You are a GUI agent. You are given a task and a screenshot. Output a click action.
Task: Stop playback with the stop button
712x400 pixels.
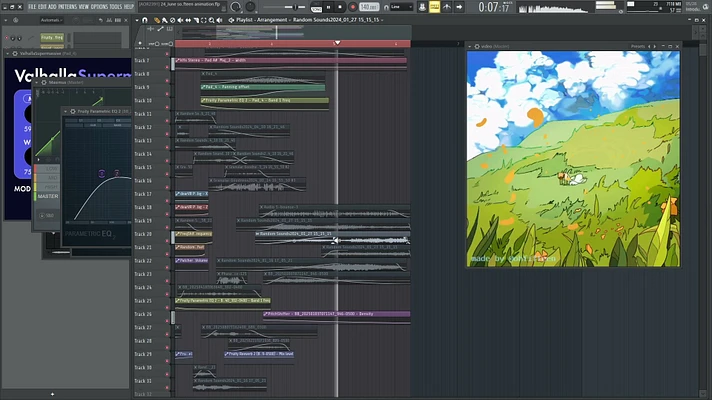pyautogui.click(x=340, y=7)
